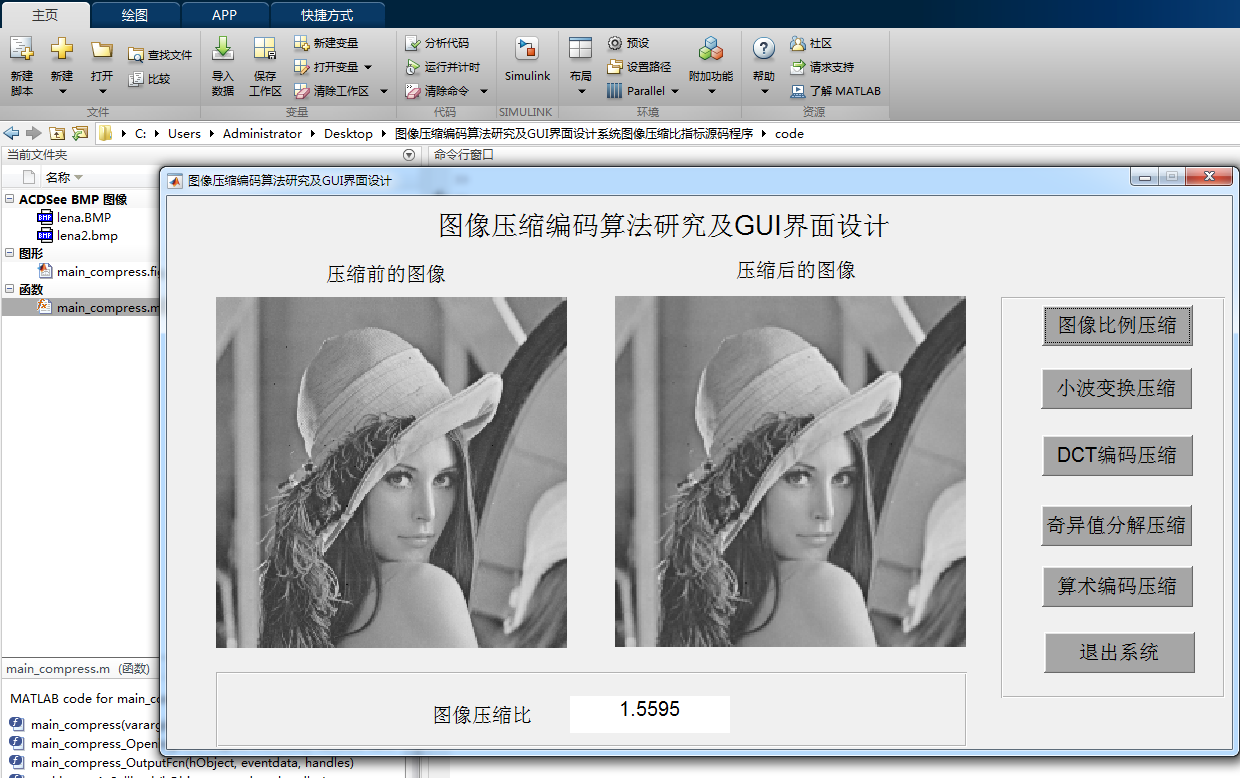The height and width of the screenshot is (778, 1240).
Task: Open the 附加功能 (Add-Ons) dropdown
Action: coord(711,93)
